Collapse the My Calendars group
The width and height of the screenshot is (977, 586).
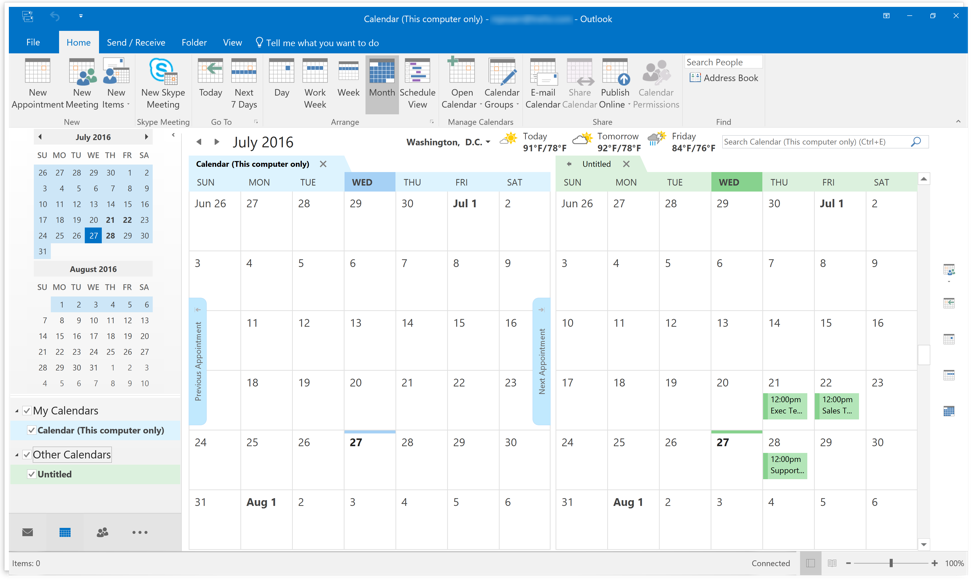coord(17,411)
